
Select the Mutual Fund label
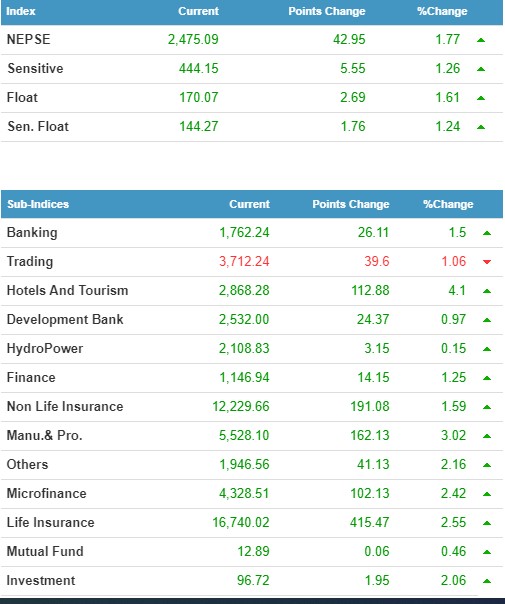pyautogui.click(x=45, y=552)
